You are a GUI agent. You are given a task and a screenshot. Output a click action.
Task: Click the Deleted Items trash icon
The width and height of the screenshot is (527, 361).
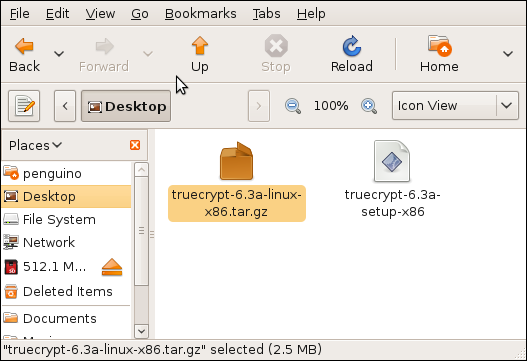click(x=11, y=291)
